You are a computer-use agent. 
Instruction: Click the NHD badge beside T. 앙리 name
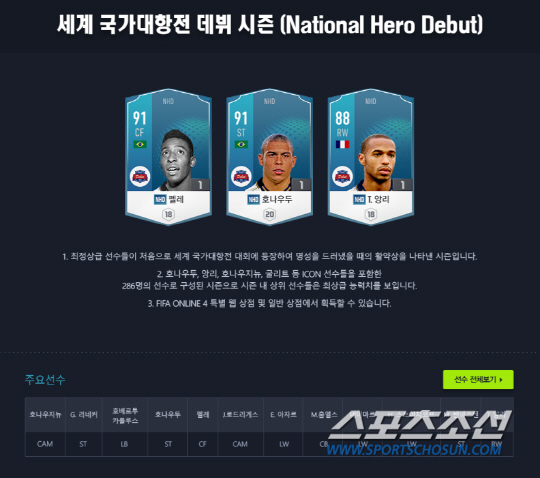(x=359, y=199)
